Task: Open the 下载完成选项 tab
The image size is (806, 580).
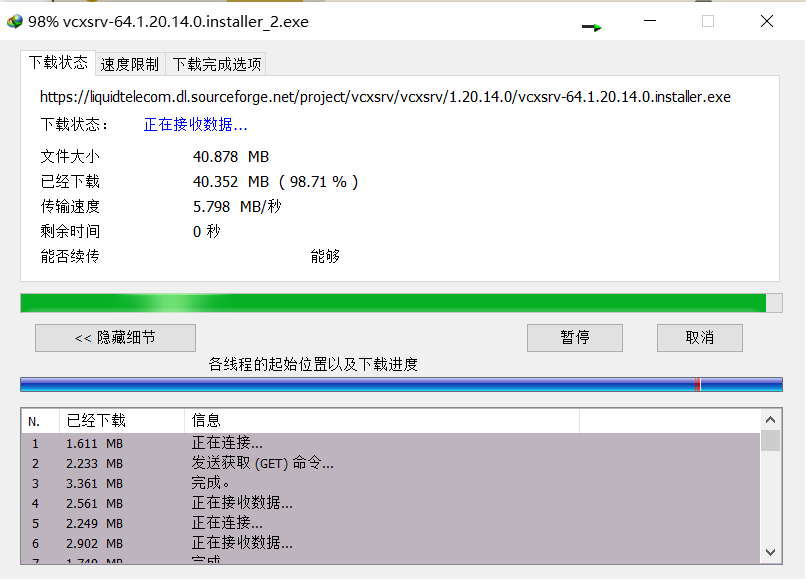Action: pos(216,64)
